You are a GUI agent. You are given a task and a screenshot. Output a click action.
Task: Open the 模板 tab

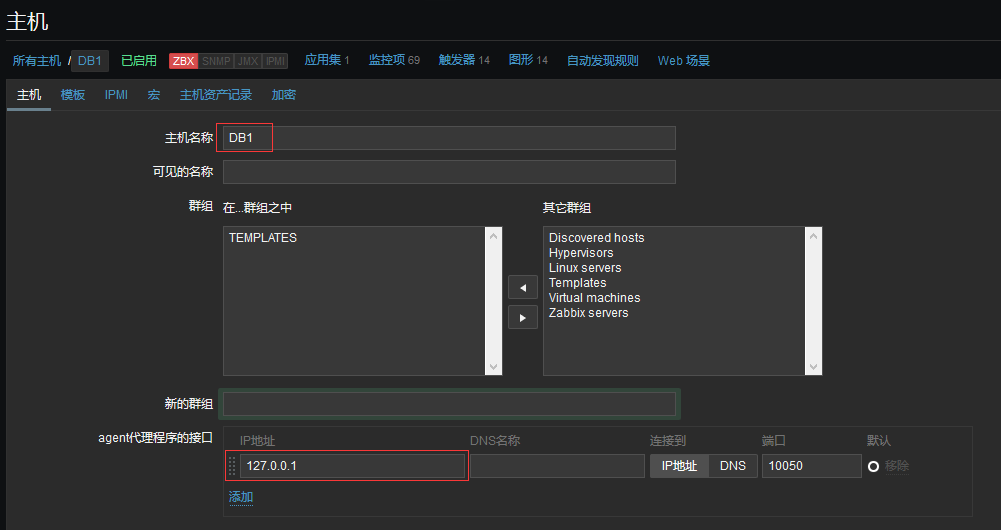(x=73, y=95)
